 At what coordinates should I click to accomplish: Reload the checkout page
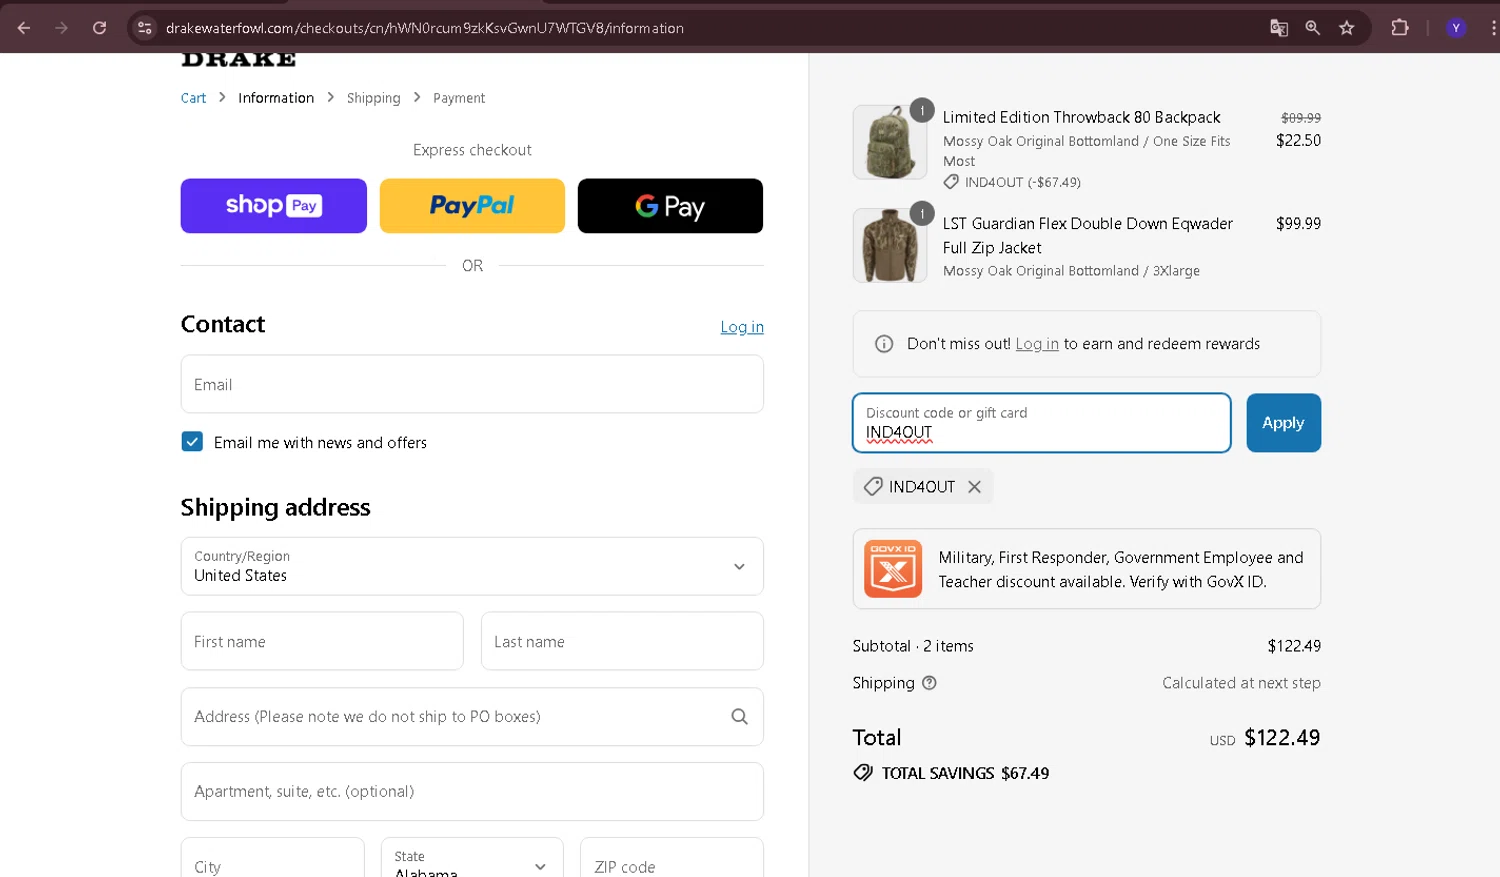(x=100, y=28)
